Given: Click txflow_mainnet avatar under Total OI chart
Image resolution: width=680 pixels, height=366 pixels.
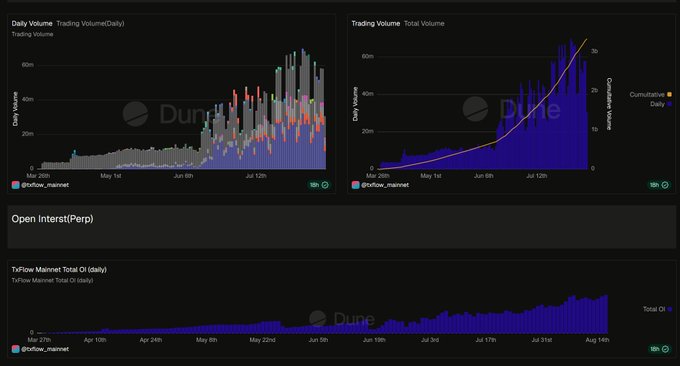Looking at the screenshot, I should [16, 349].
